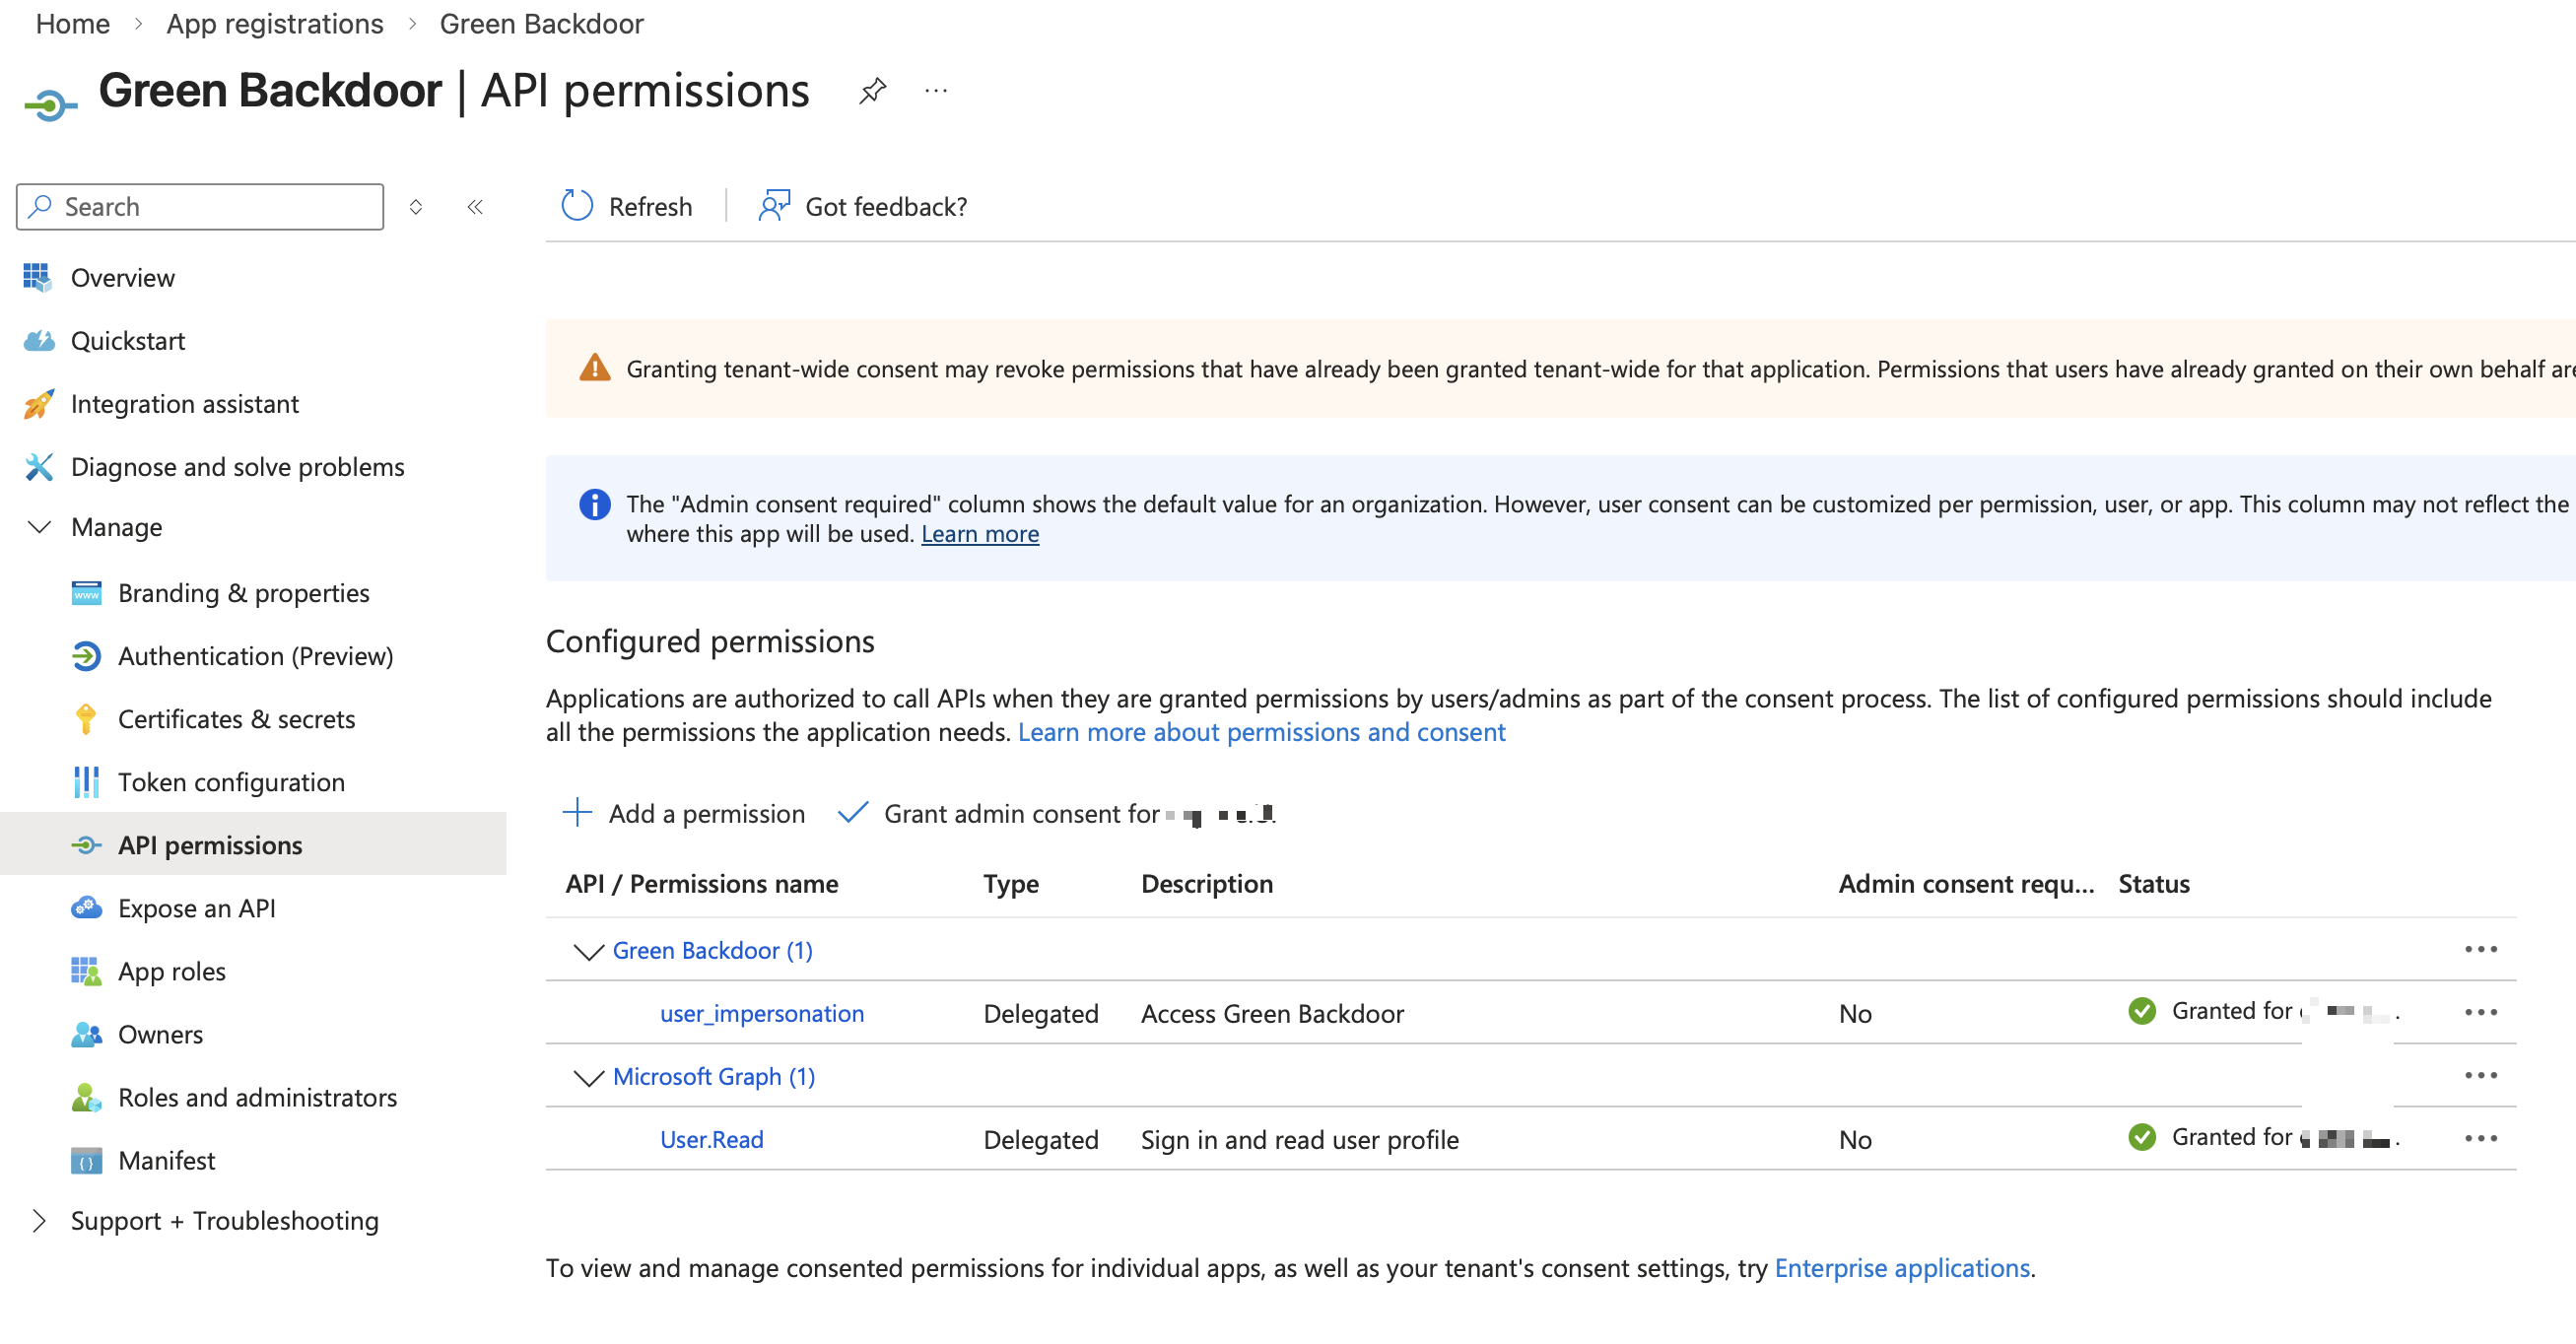
Task: Click the Certificates key icon
Action: pyautogui.click(x=86, y=719)
